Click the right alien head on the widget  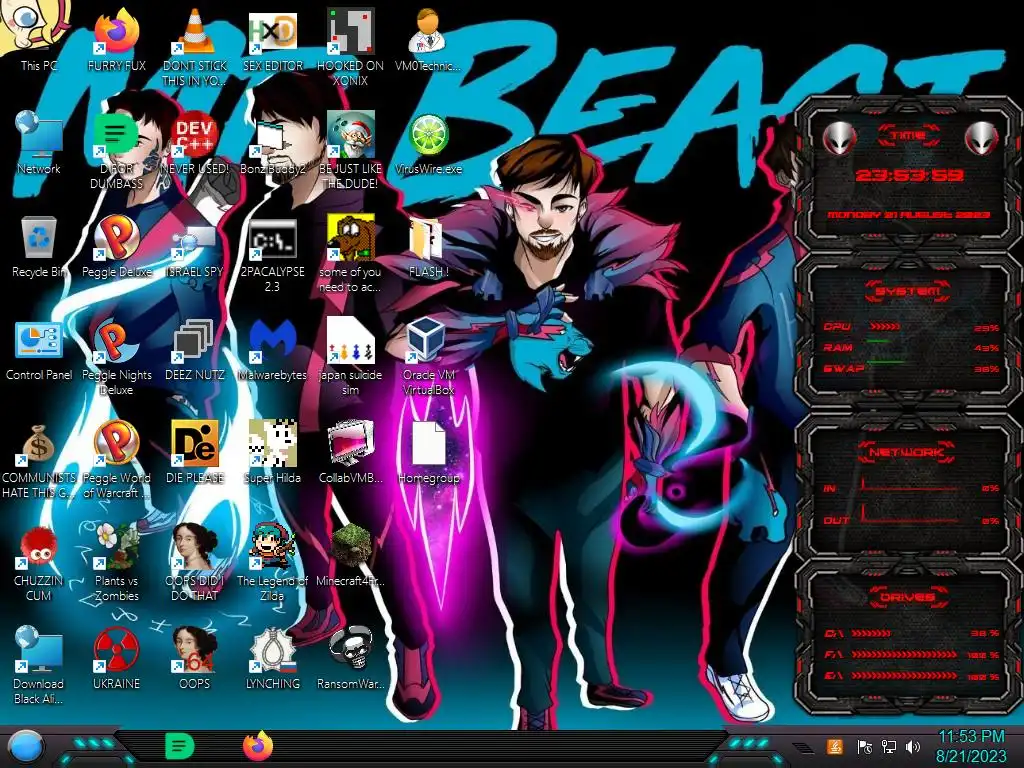click(982, 138)
